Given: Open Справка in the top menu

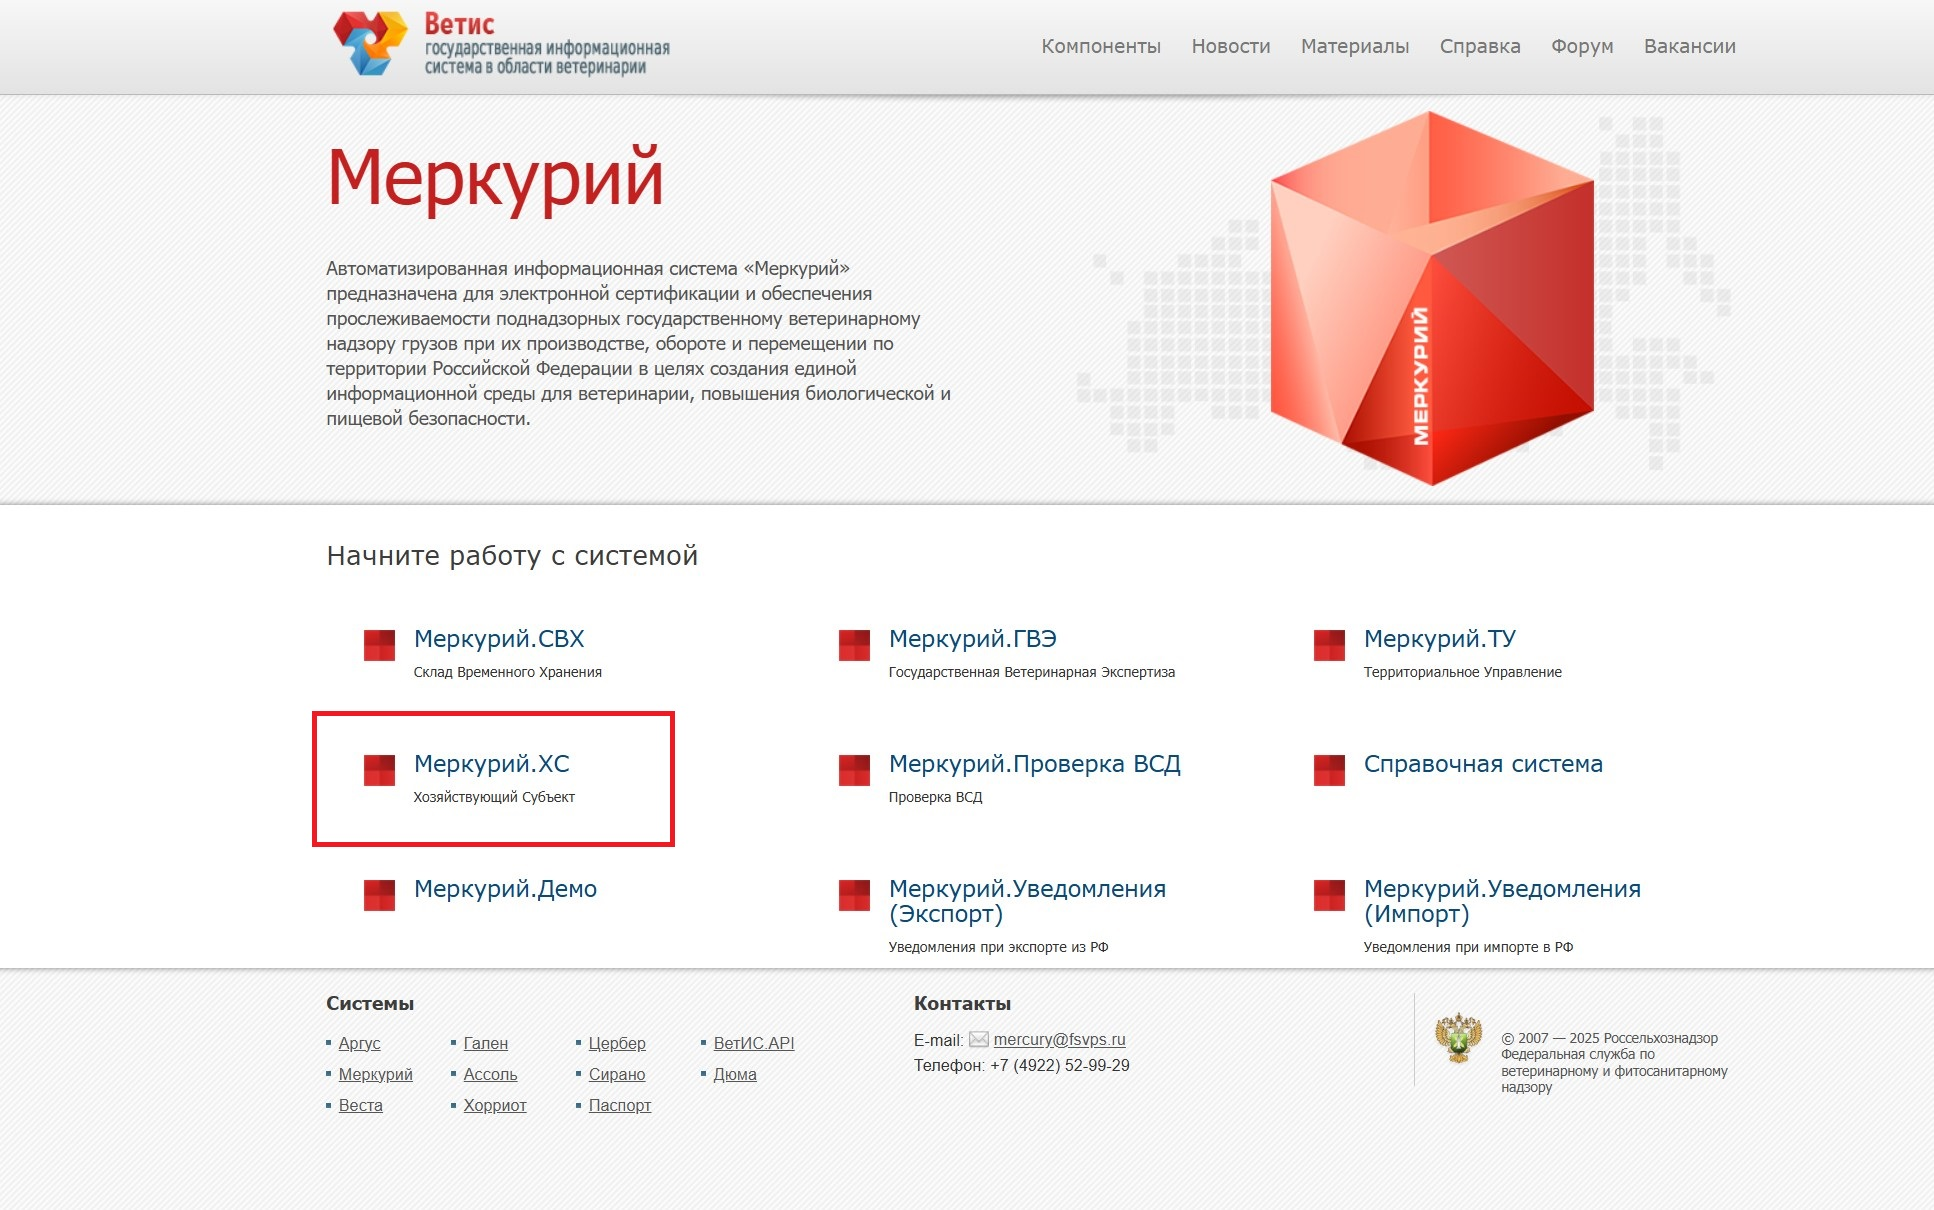Looking at the screenshot, I should [x=1479, y=46].
